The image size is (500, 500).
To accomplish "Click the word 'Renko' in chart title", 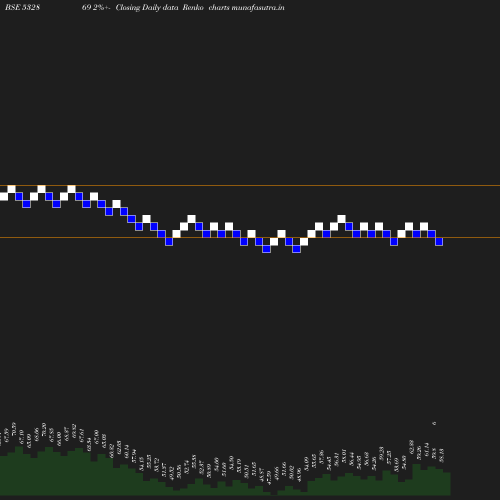I will point(193,7).
